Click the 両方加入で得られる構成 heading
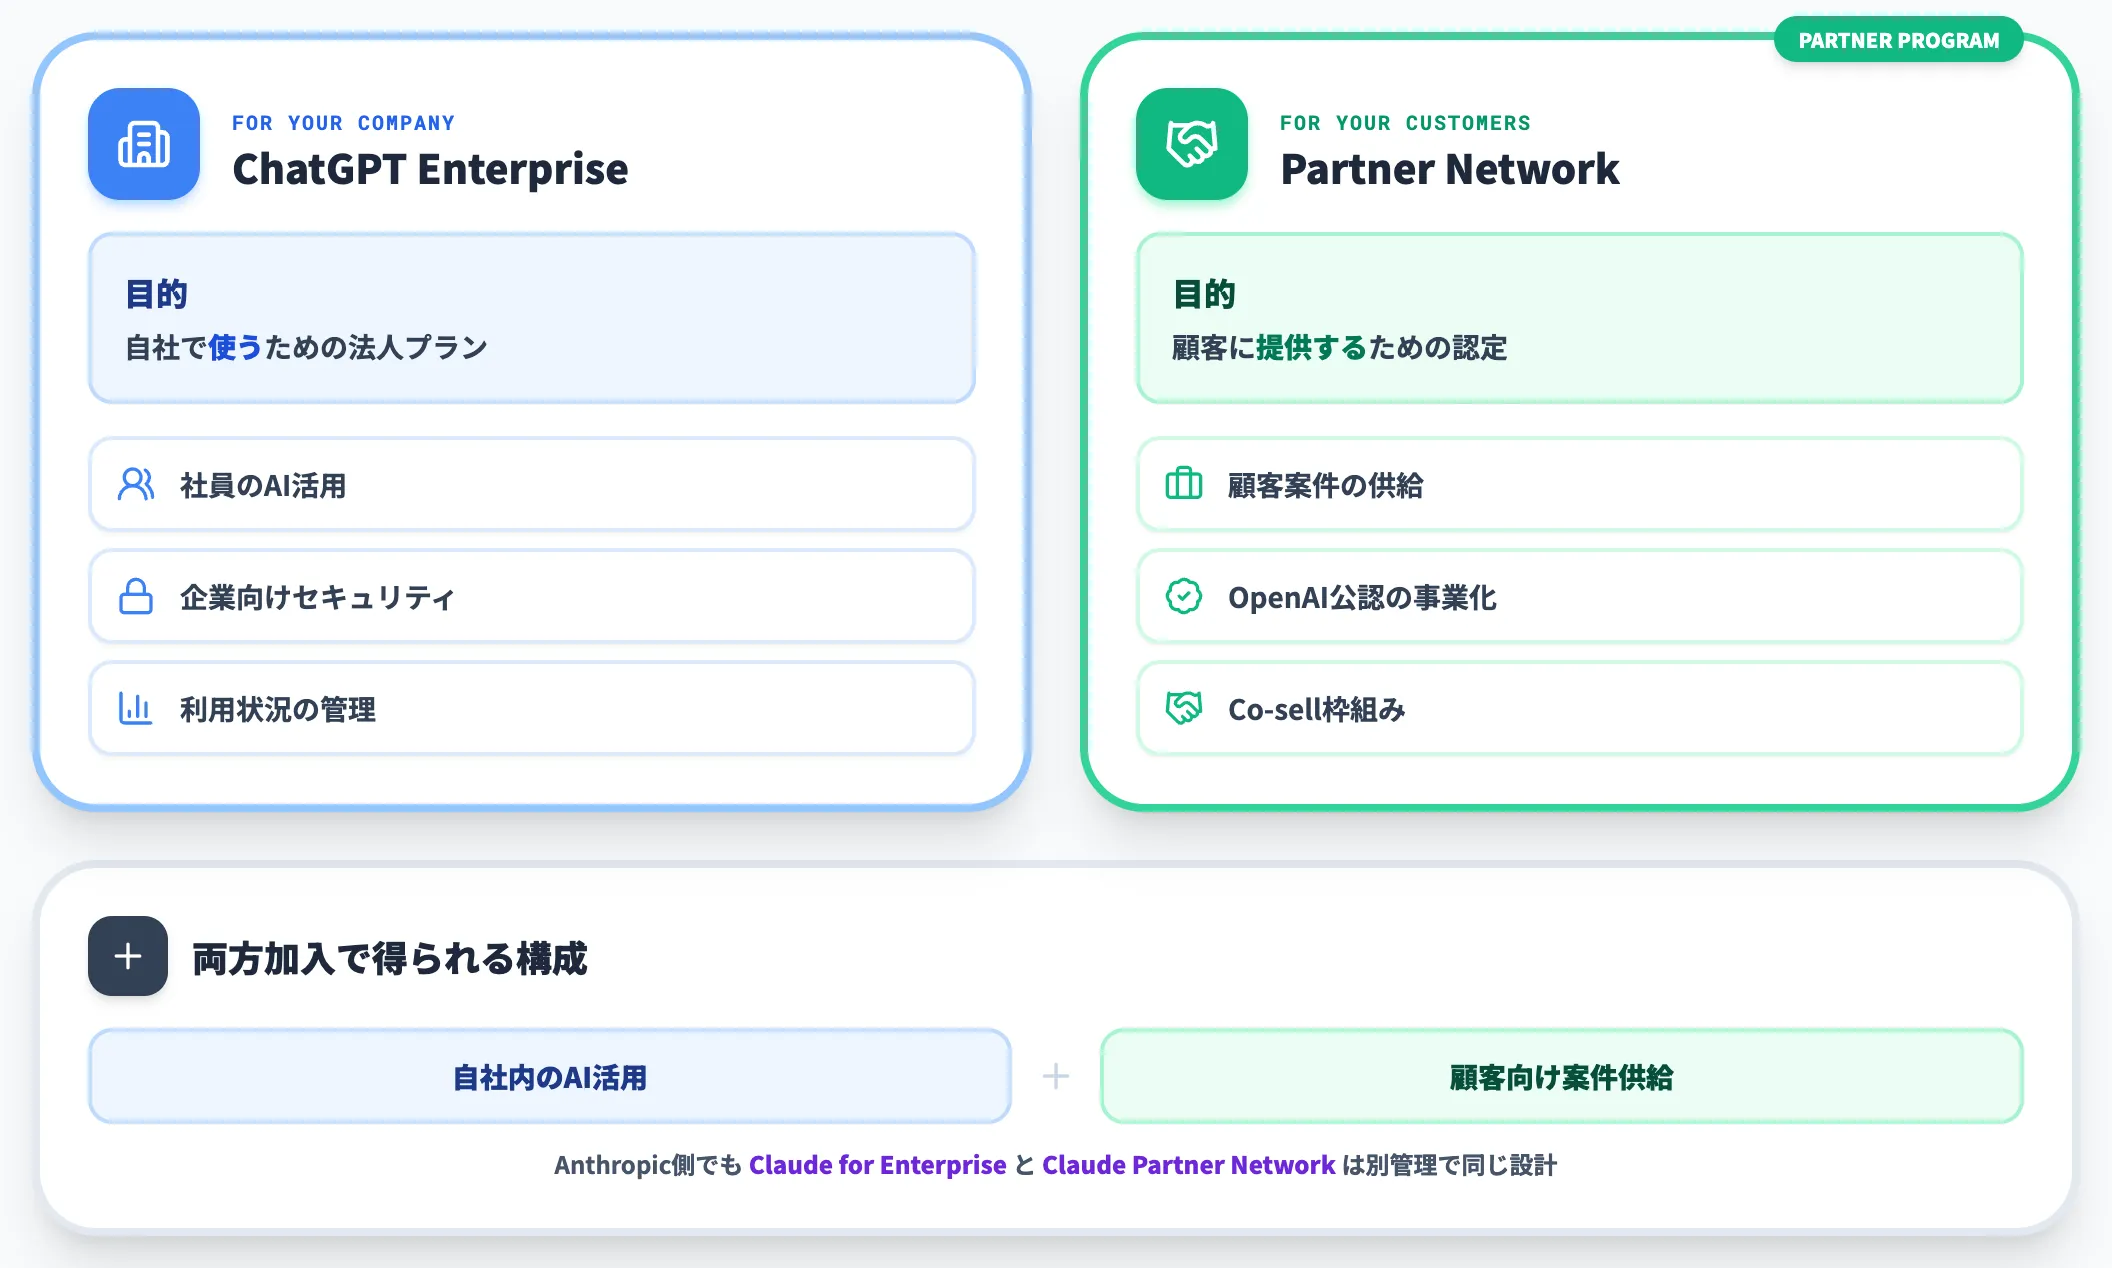 (x=390, y=958)
